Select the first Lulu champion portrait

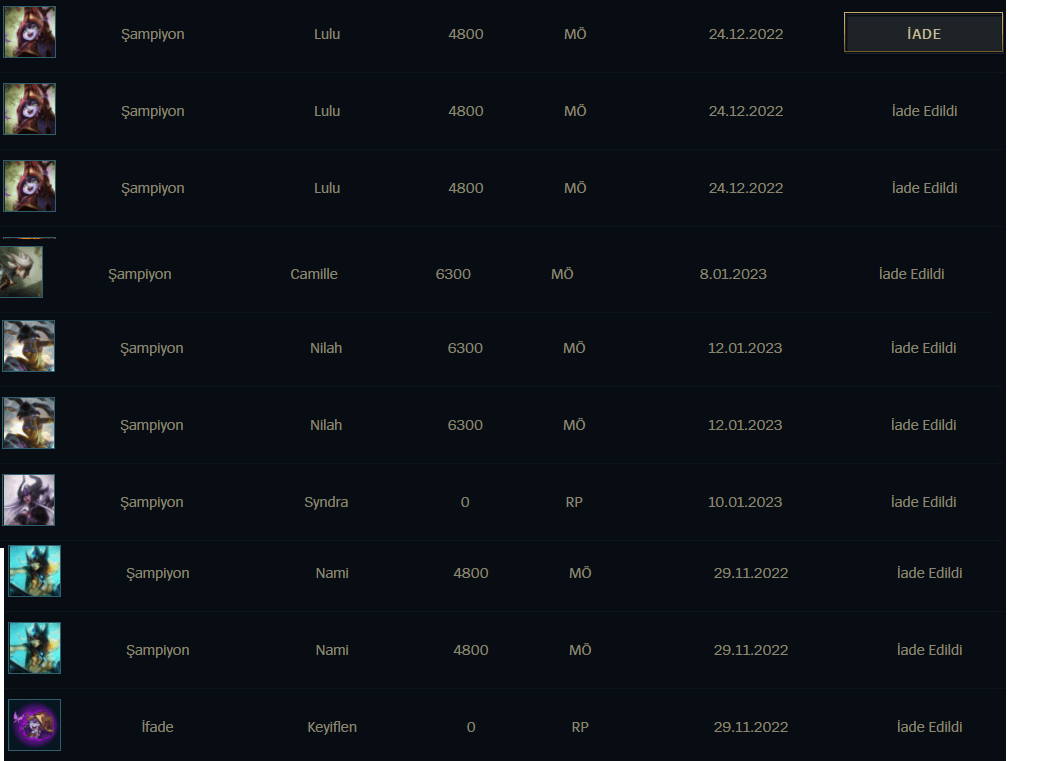29,32
